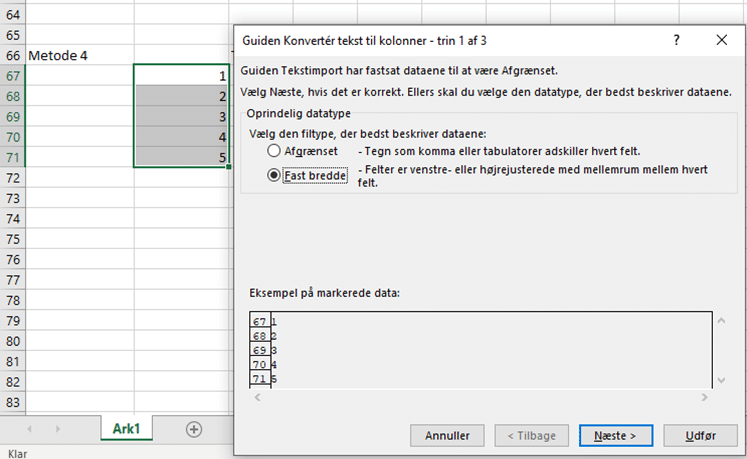Screen dimensions: 747x459
Task: Click the help question mark icon
Action: pyautogui.click(x=677, y=40)
